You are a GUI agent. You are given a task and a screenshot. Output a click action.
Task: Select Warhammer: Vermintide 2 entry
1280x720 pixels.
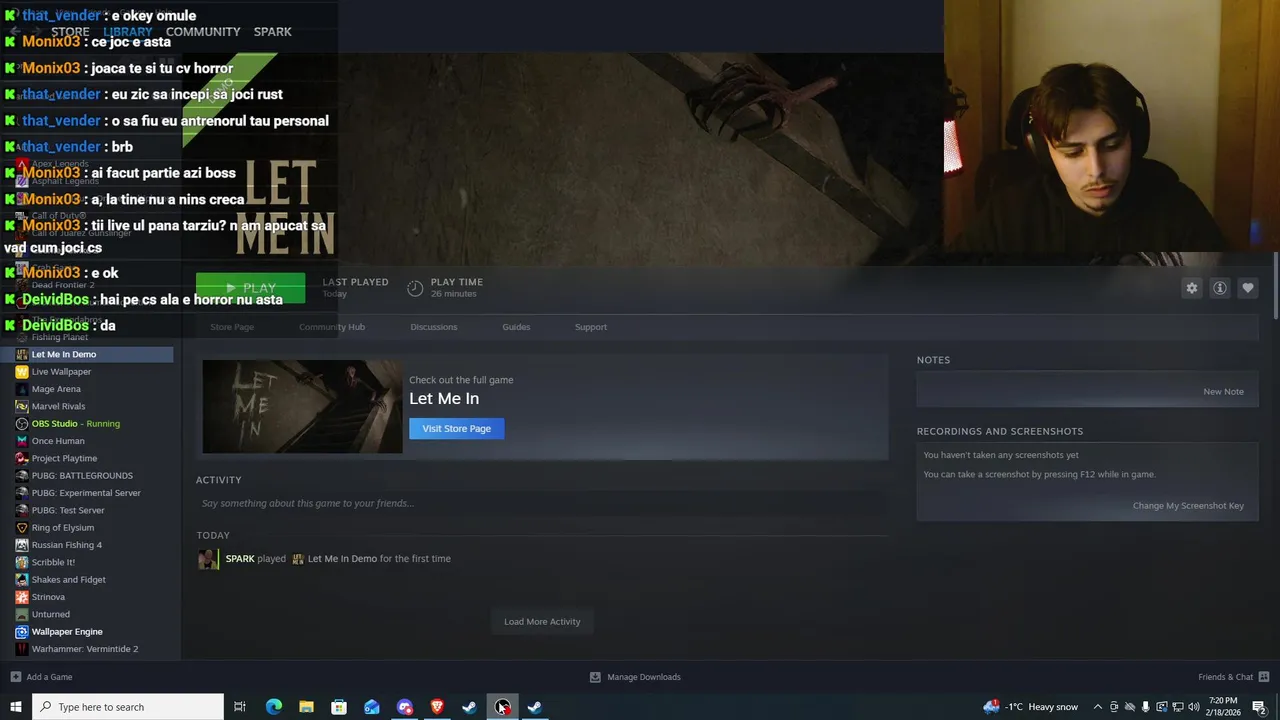click(87, 649)
